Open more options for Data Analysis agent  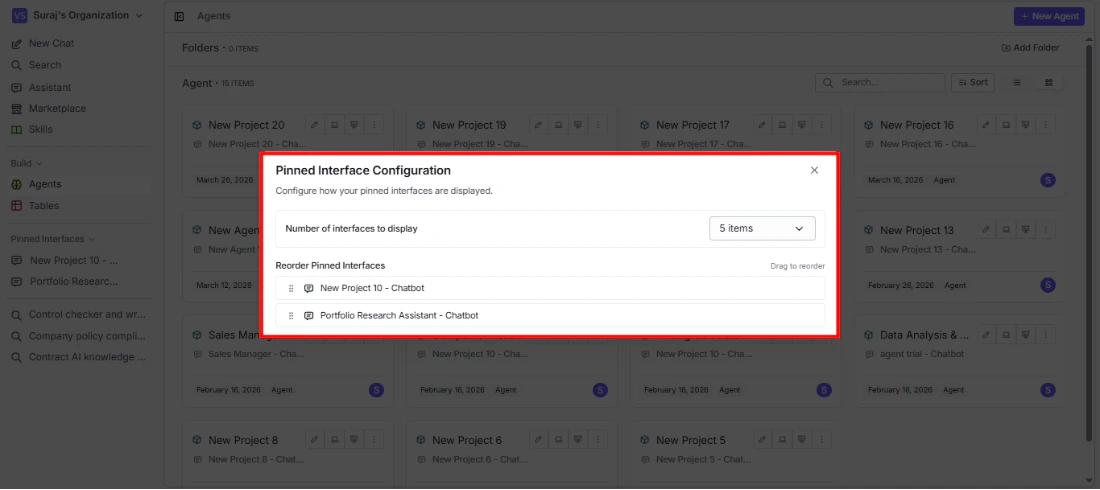point(1045,335)
